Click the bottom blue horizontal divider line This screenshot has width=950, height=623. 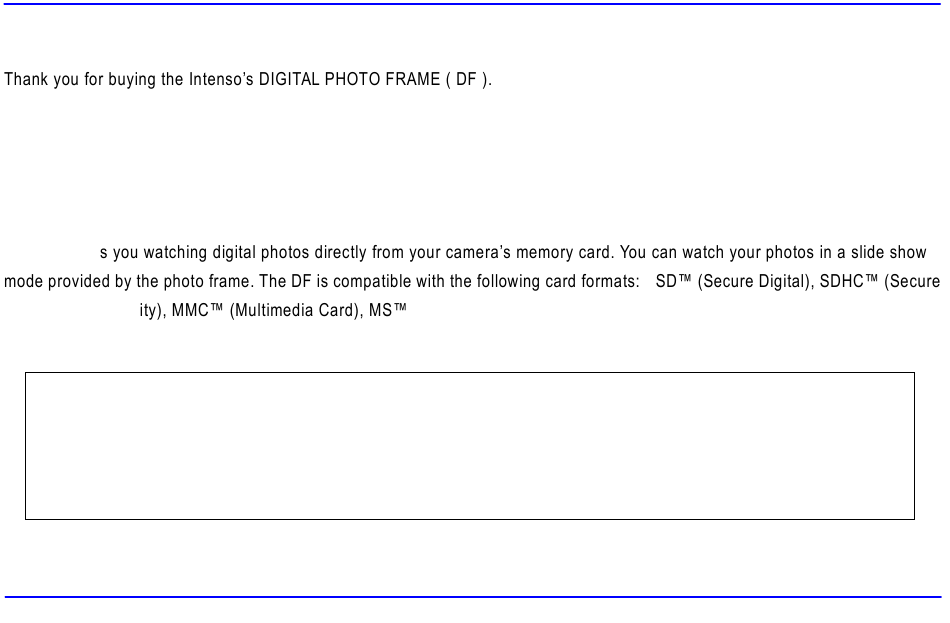(x=473, y=597)
